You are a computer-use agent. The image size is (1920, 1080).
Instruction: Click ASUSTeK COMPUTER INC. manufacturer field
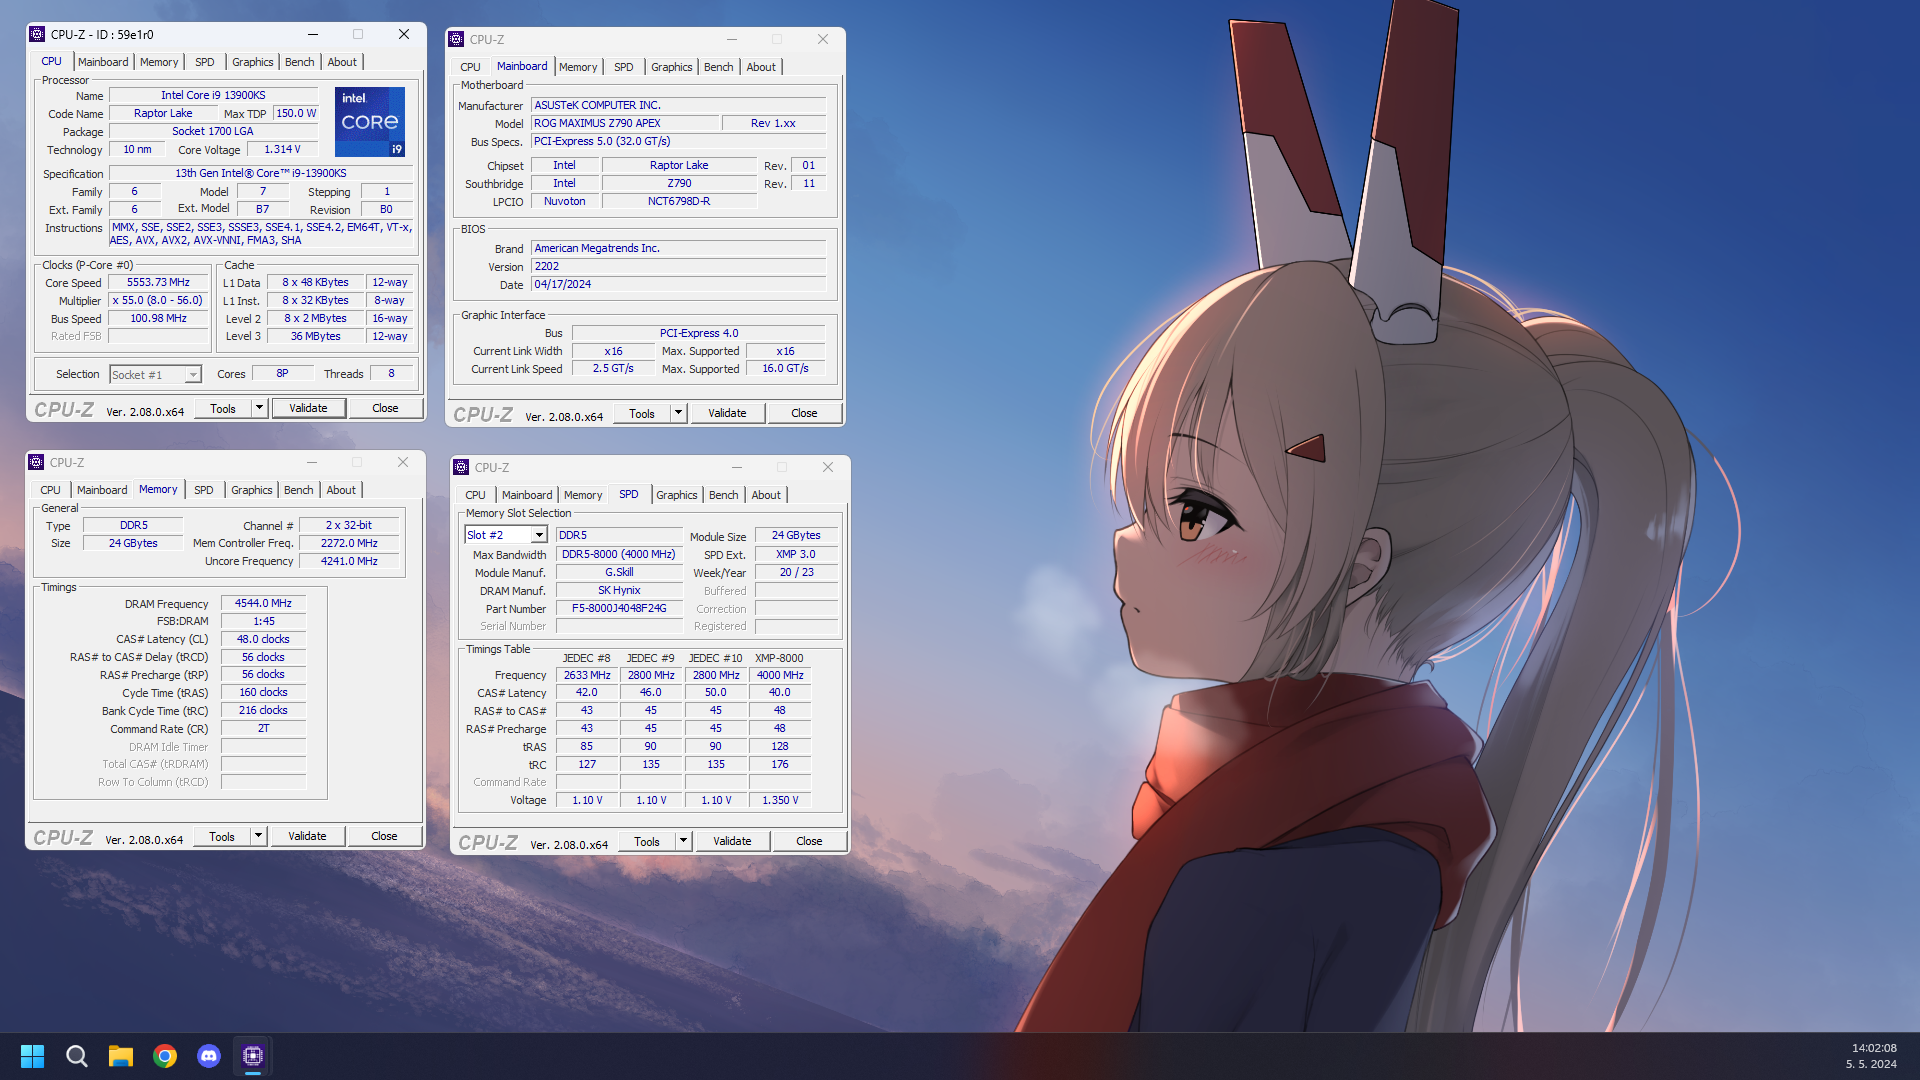click(679, 105)
